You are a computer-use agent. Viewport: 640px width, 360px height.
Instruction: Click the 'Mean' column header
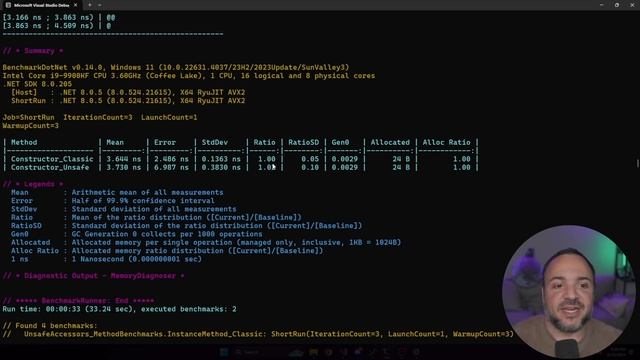tap(115, 142)
